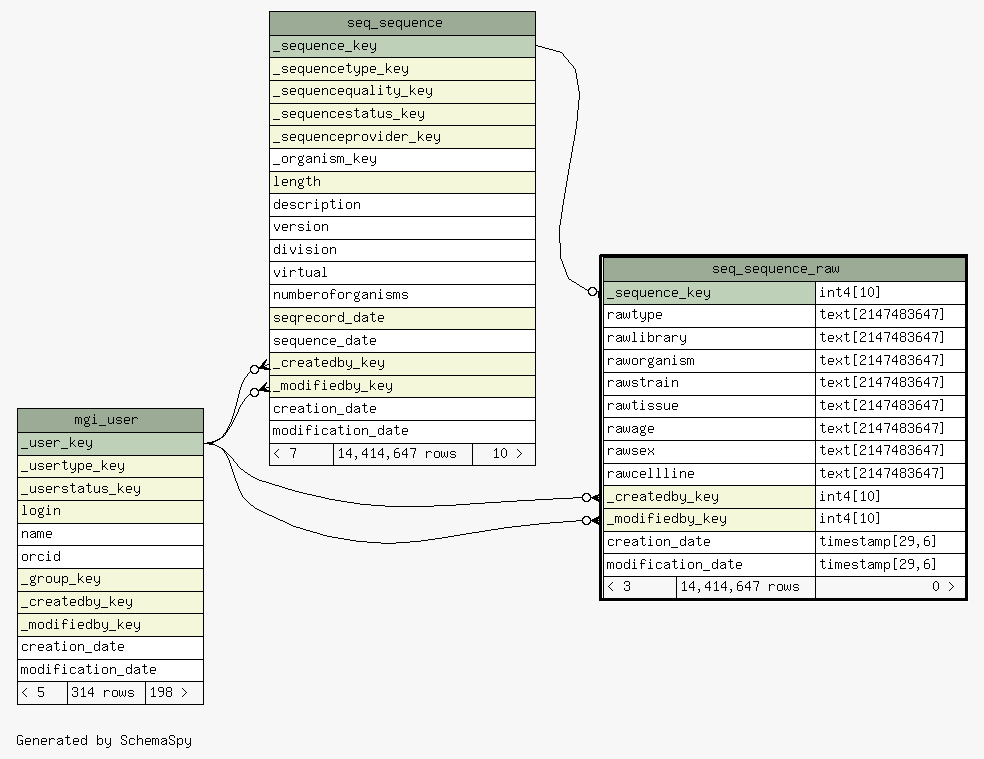Select _sequencetype_key in seq_sequence

[402, 69]
